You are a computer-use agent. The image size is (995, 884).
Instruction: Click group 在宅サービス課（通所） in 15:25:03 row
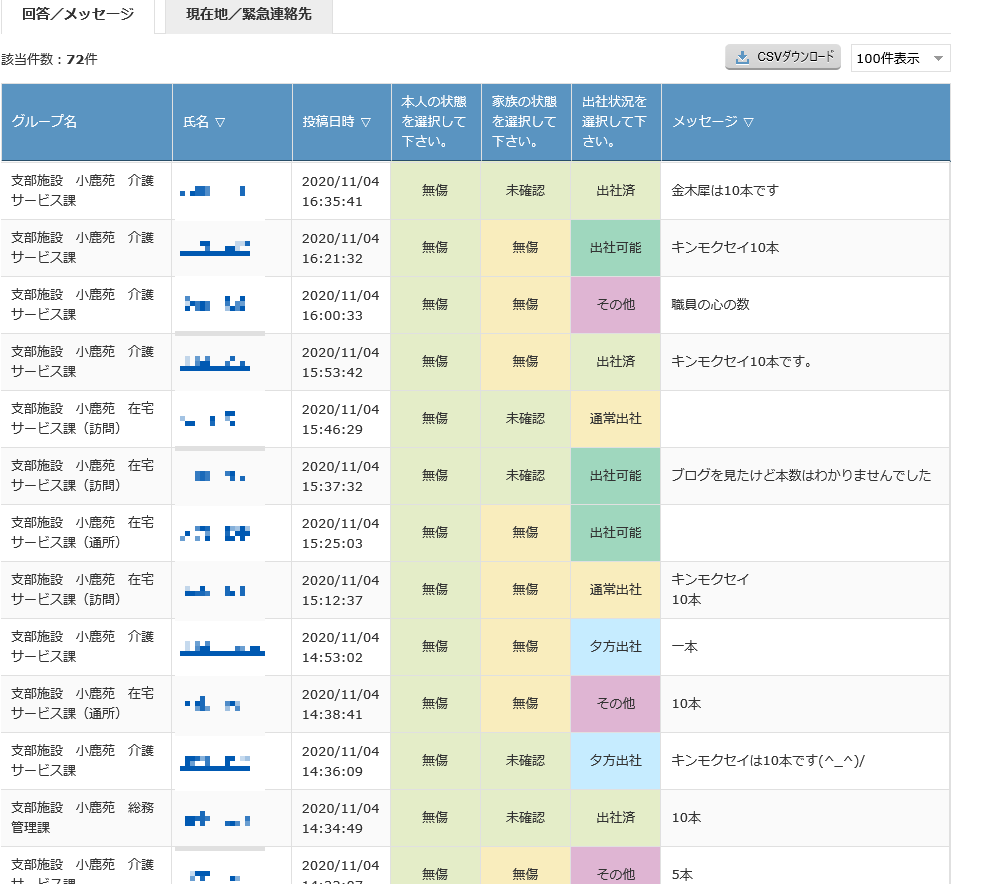[82, 532]
